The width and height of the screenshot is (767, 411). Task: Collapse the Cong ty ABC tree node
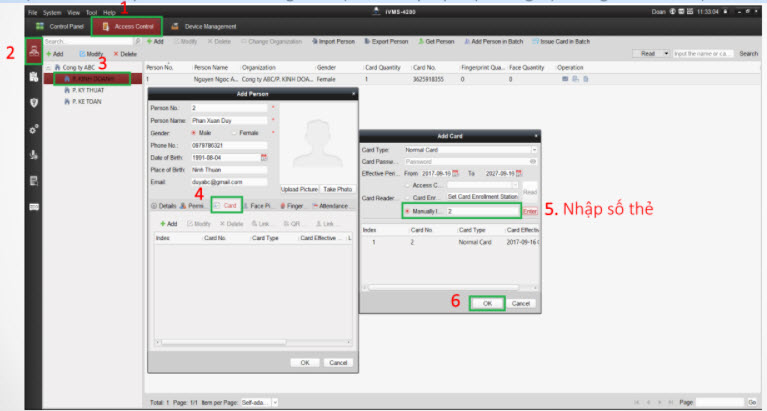tap(49, 66)
